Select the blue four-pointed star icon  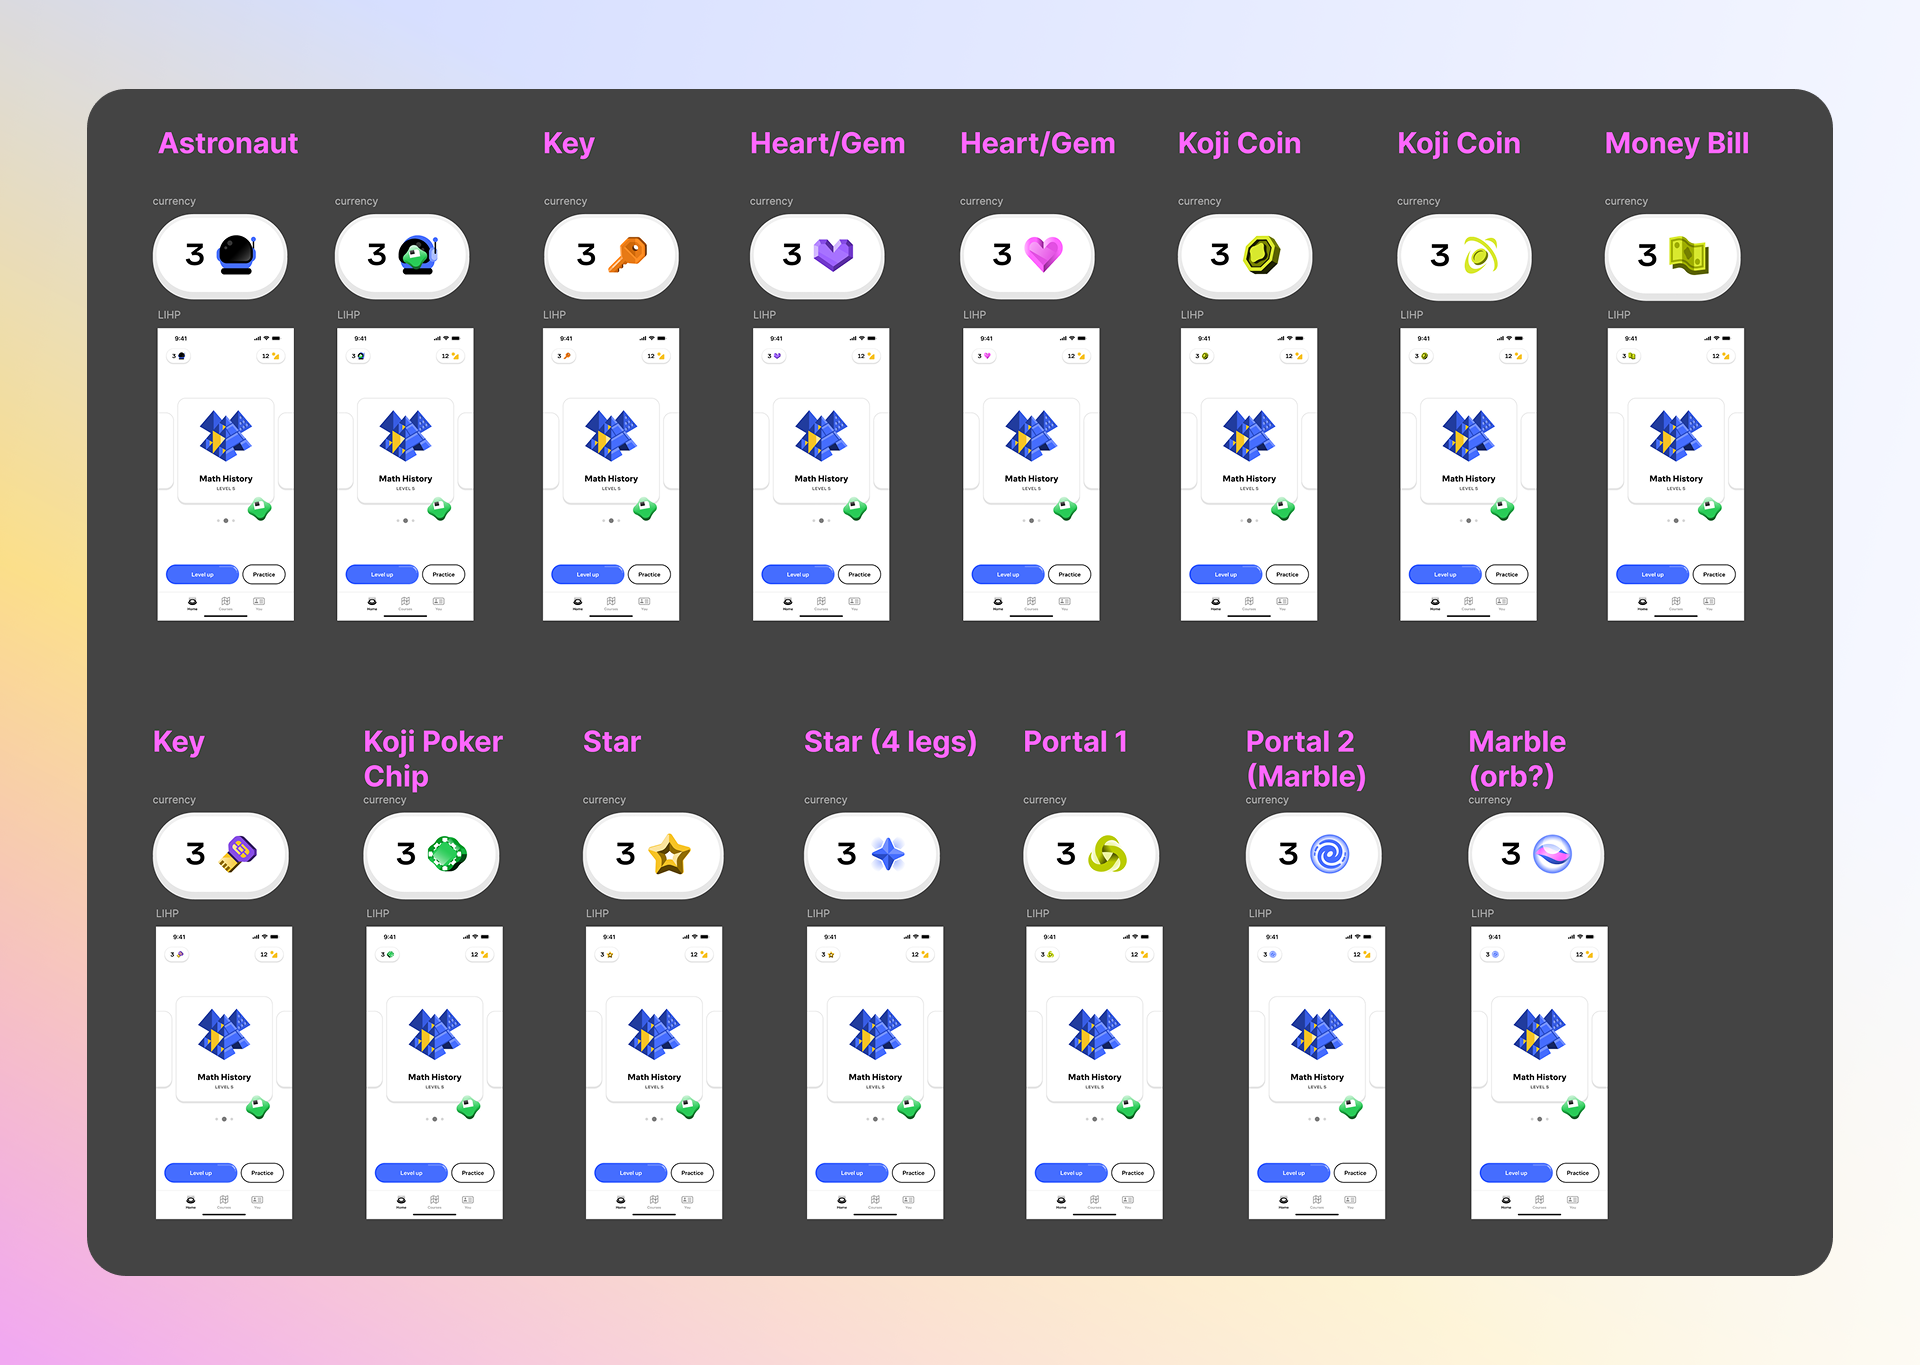[888, 854]
